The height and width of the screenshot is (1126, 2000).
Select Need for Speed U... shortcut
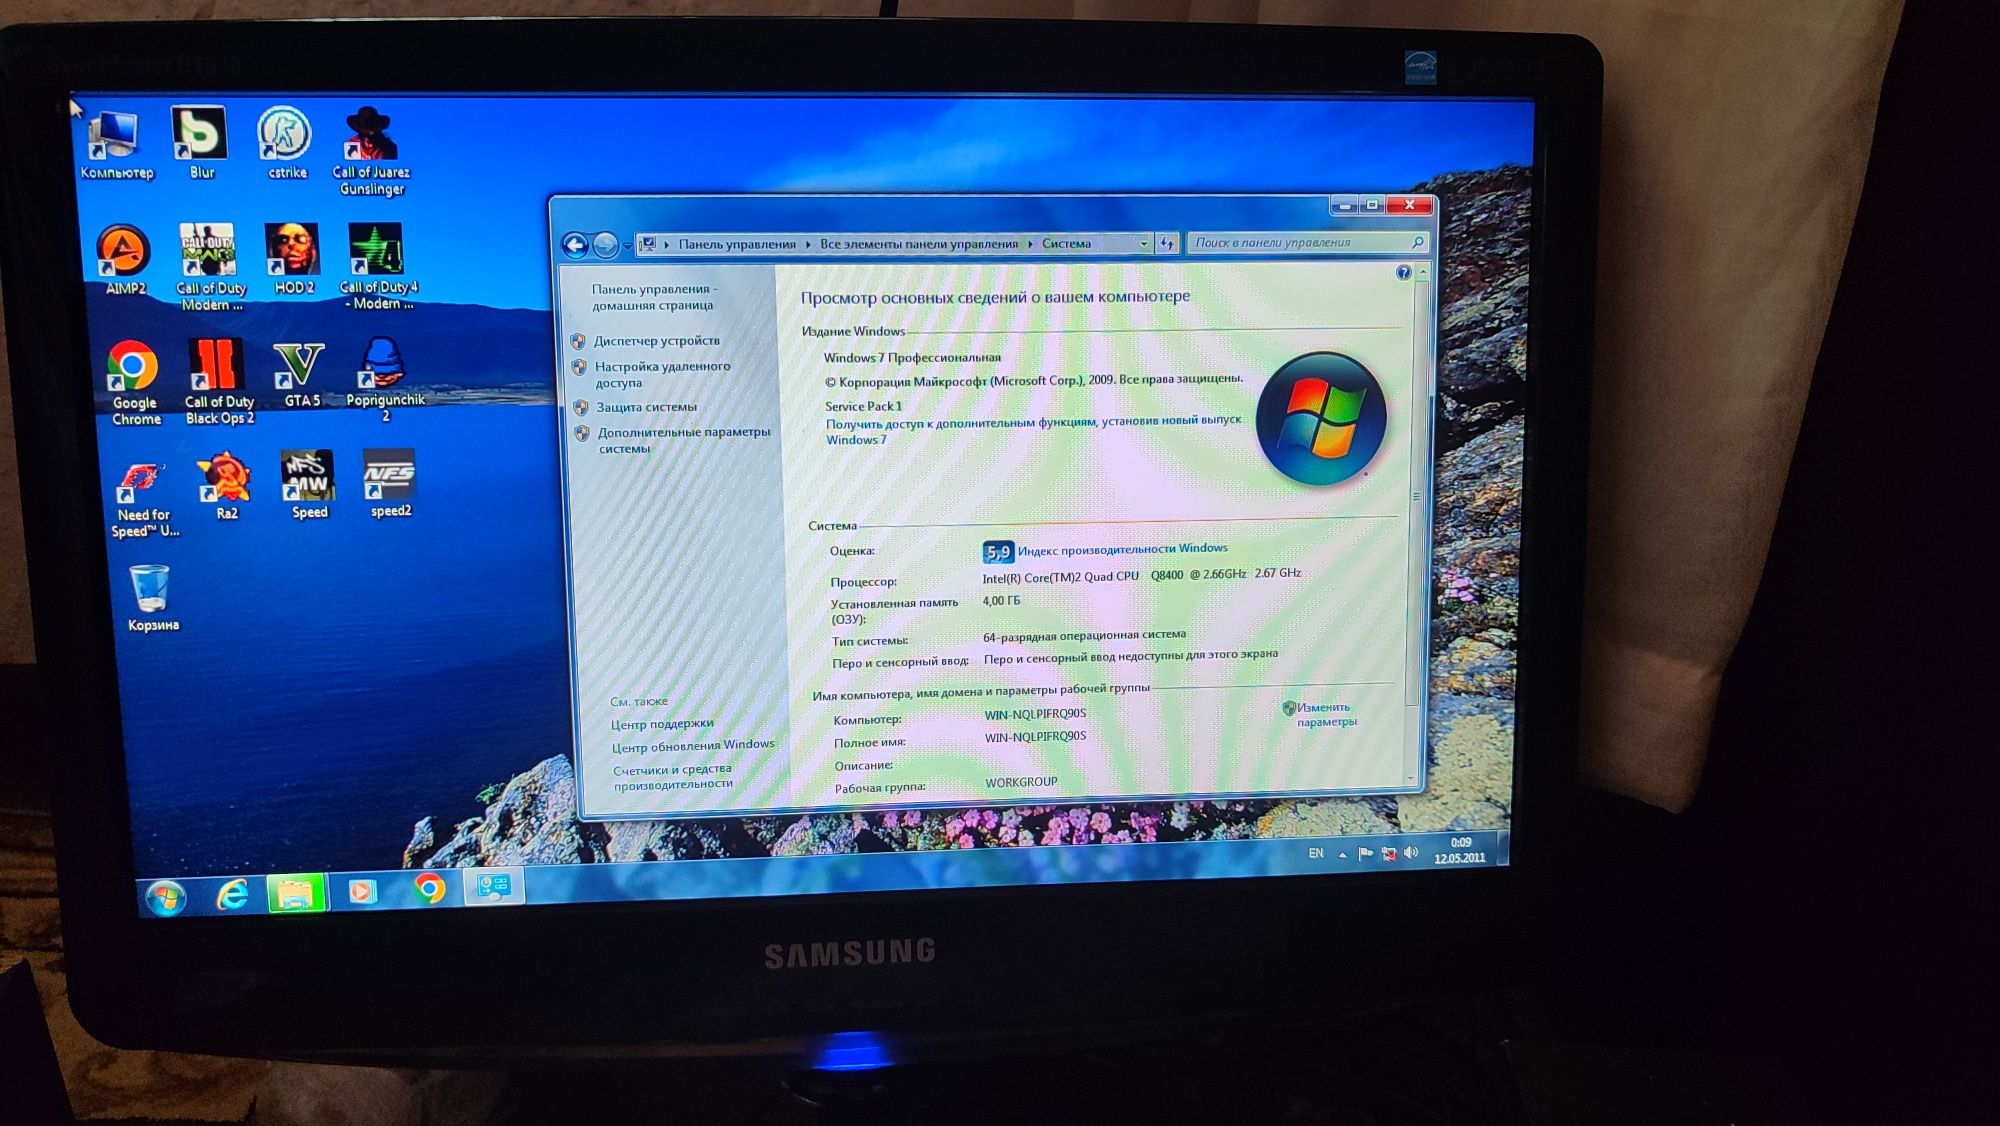[x=144, y=500]
